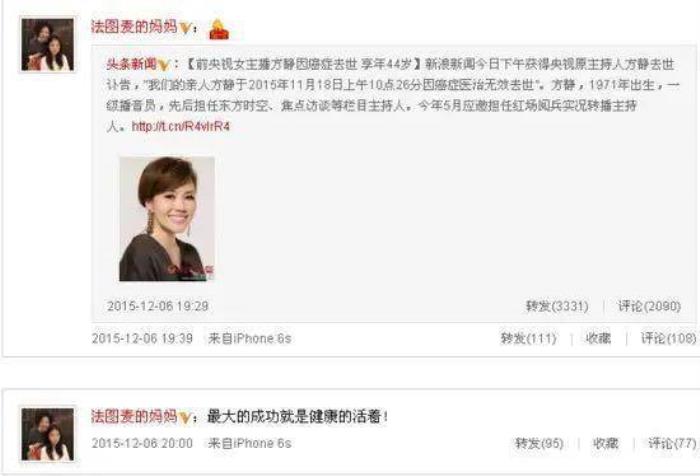Click 评论(108) on the first post
This screenshot has height=476, width=700.
(668, 338)
